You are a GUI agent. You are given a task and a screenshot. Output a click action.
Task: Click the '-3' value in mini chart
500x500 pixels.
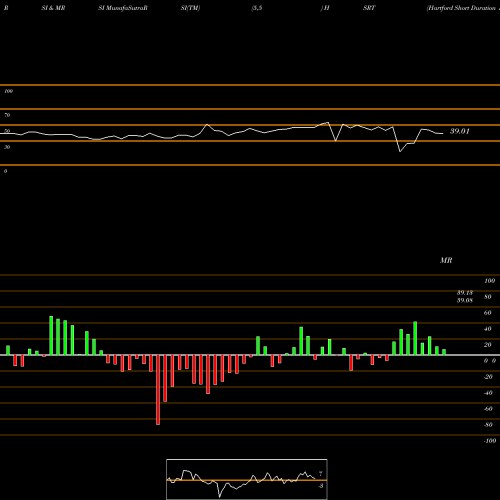coord(320,486)
